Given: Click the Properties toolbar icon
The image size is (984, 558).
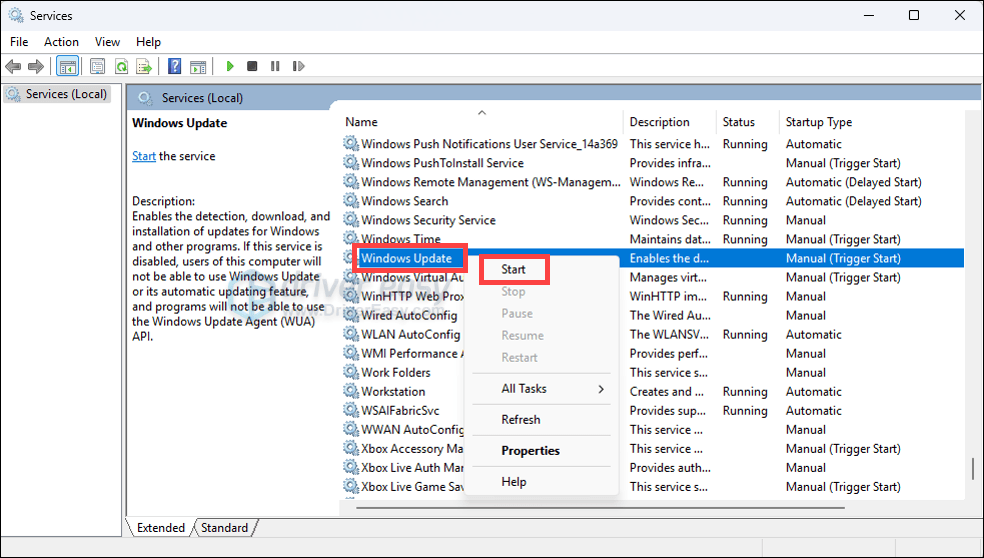Looking at the screenshot, I should point(97,67).
